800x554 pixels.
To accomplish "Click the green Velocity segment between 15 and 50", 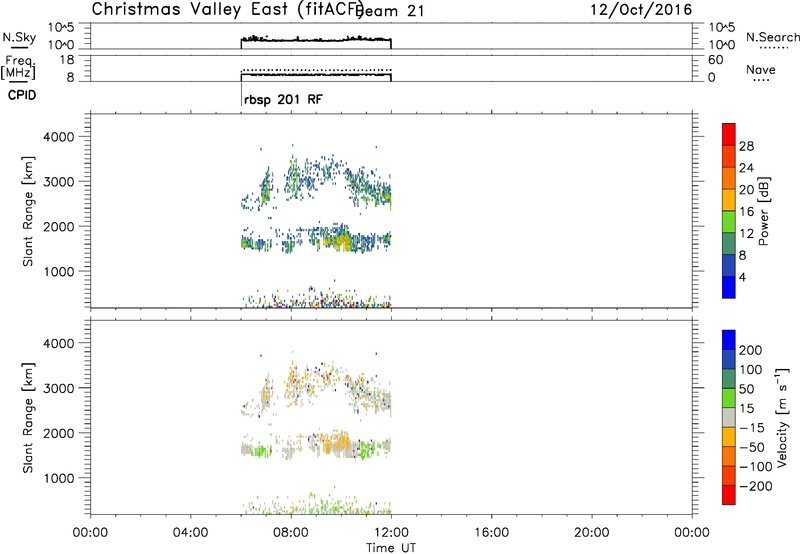I will click(729, 398).
